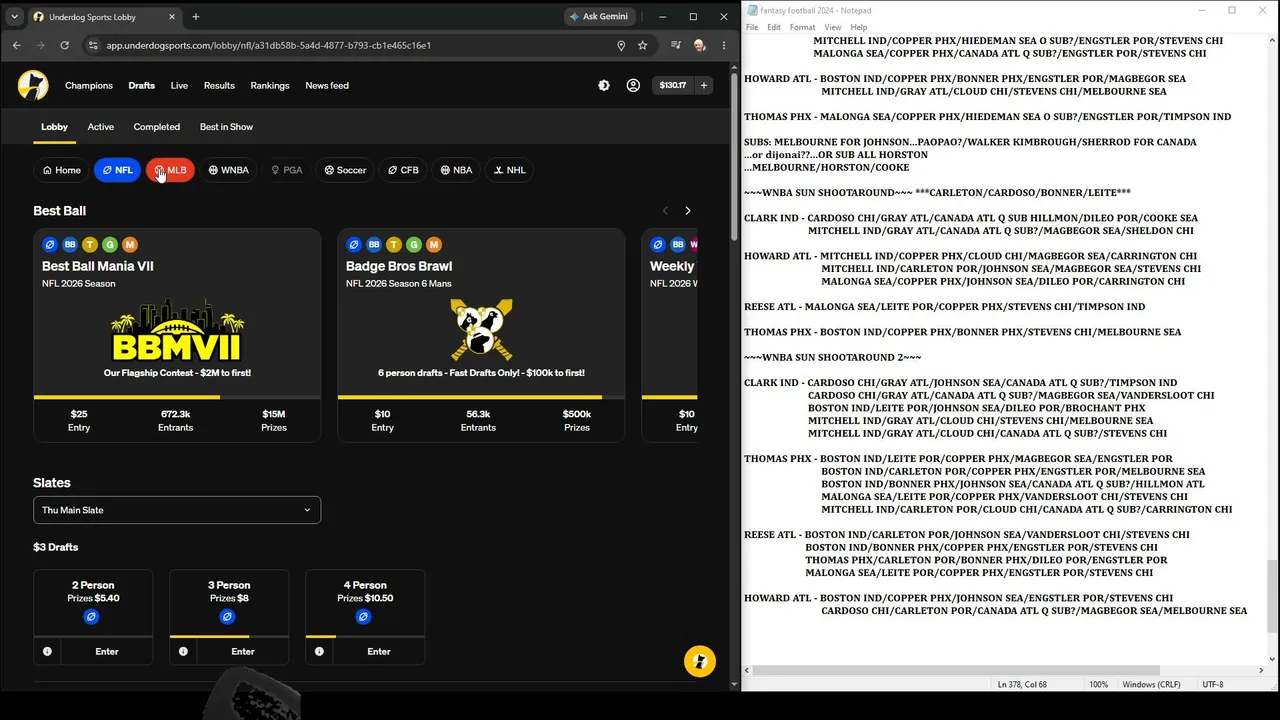Viewport: 1280px width, 720px height.
Task: Toggle the dark/light theme icon
Action: (604, 85)
